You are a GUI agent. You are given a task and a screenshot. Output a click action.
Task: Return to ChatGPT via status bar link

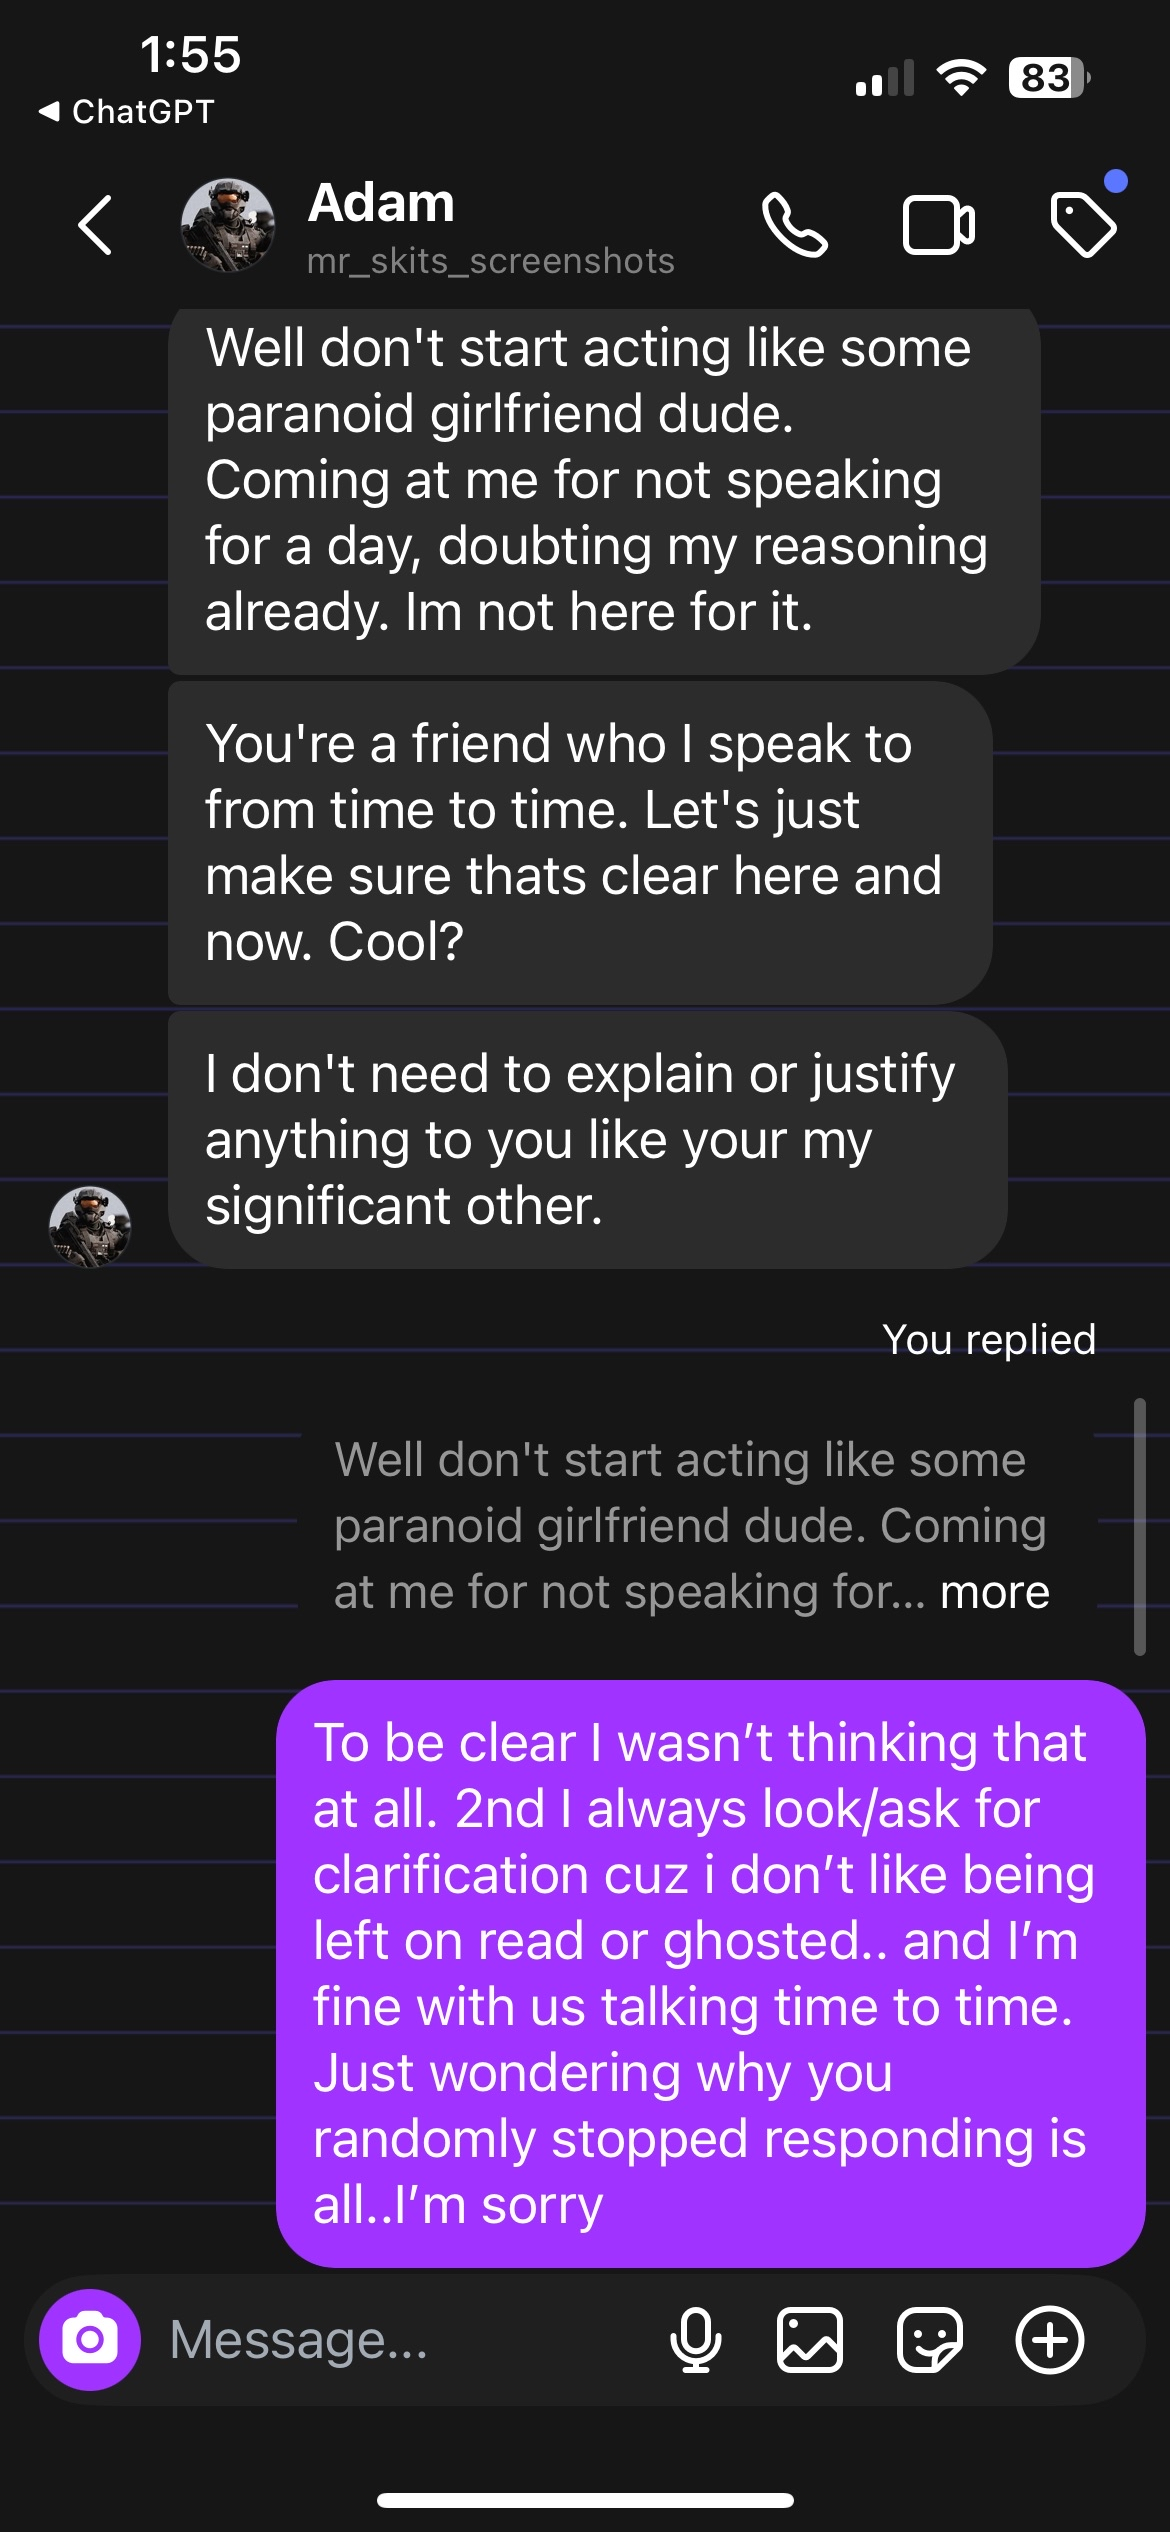coord(127,111)
